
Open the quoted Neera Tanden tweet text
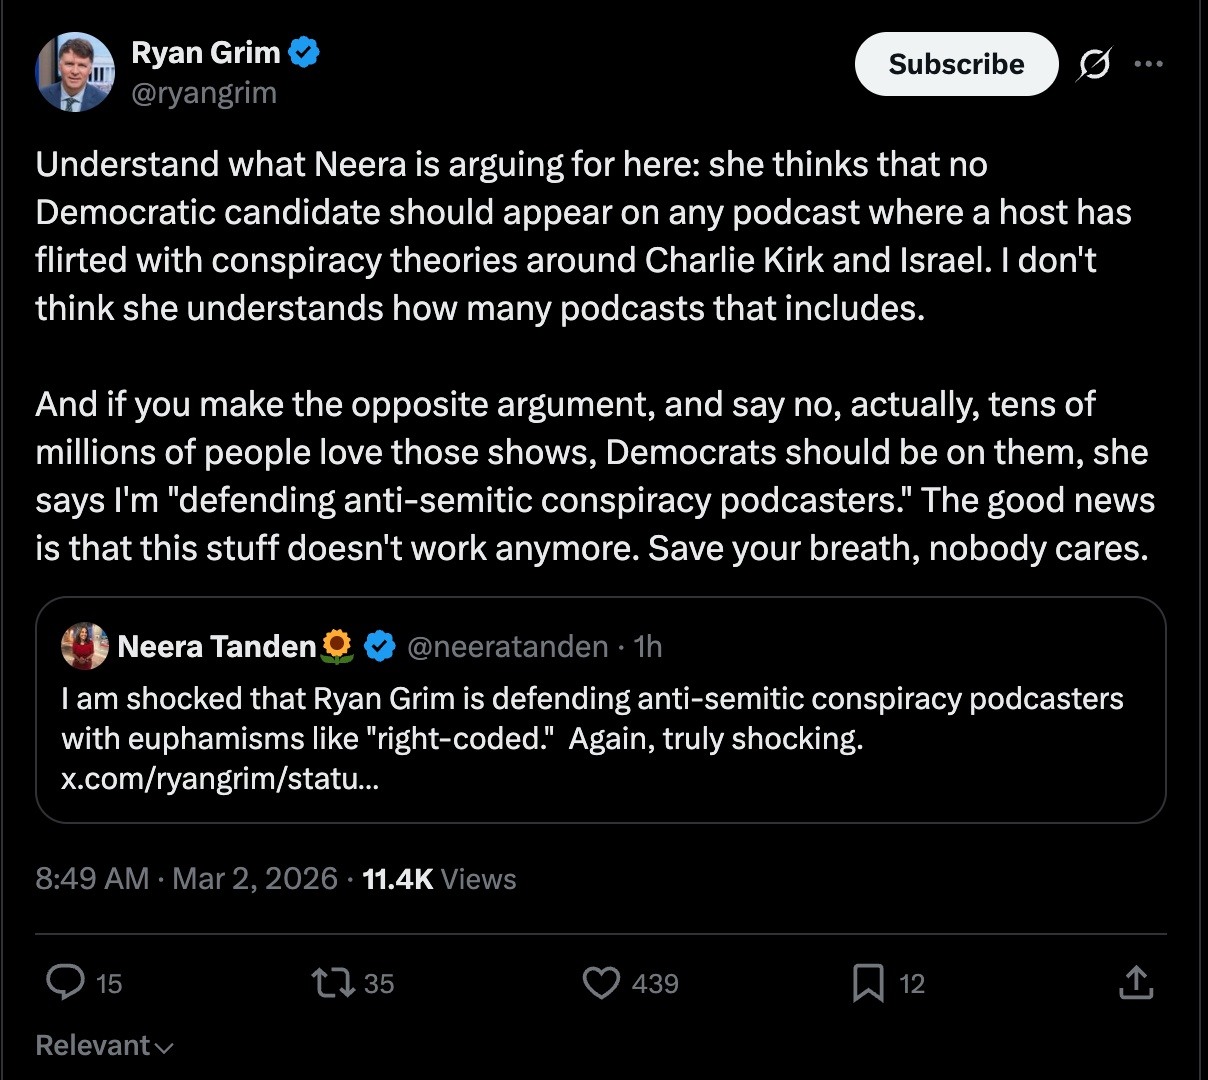(592, 718)
